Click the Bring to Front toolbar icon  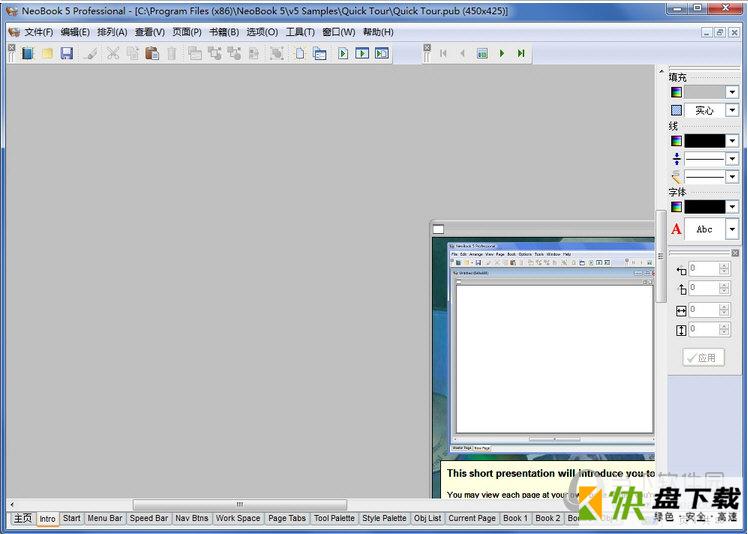click(195, 53)
